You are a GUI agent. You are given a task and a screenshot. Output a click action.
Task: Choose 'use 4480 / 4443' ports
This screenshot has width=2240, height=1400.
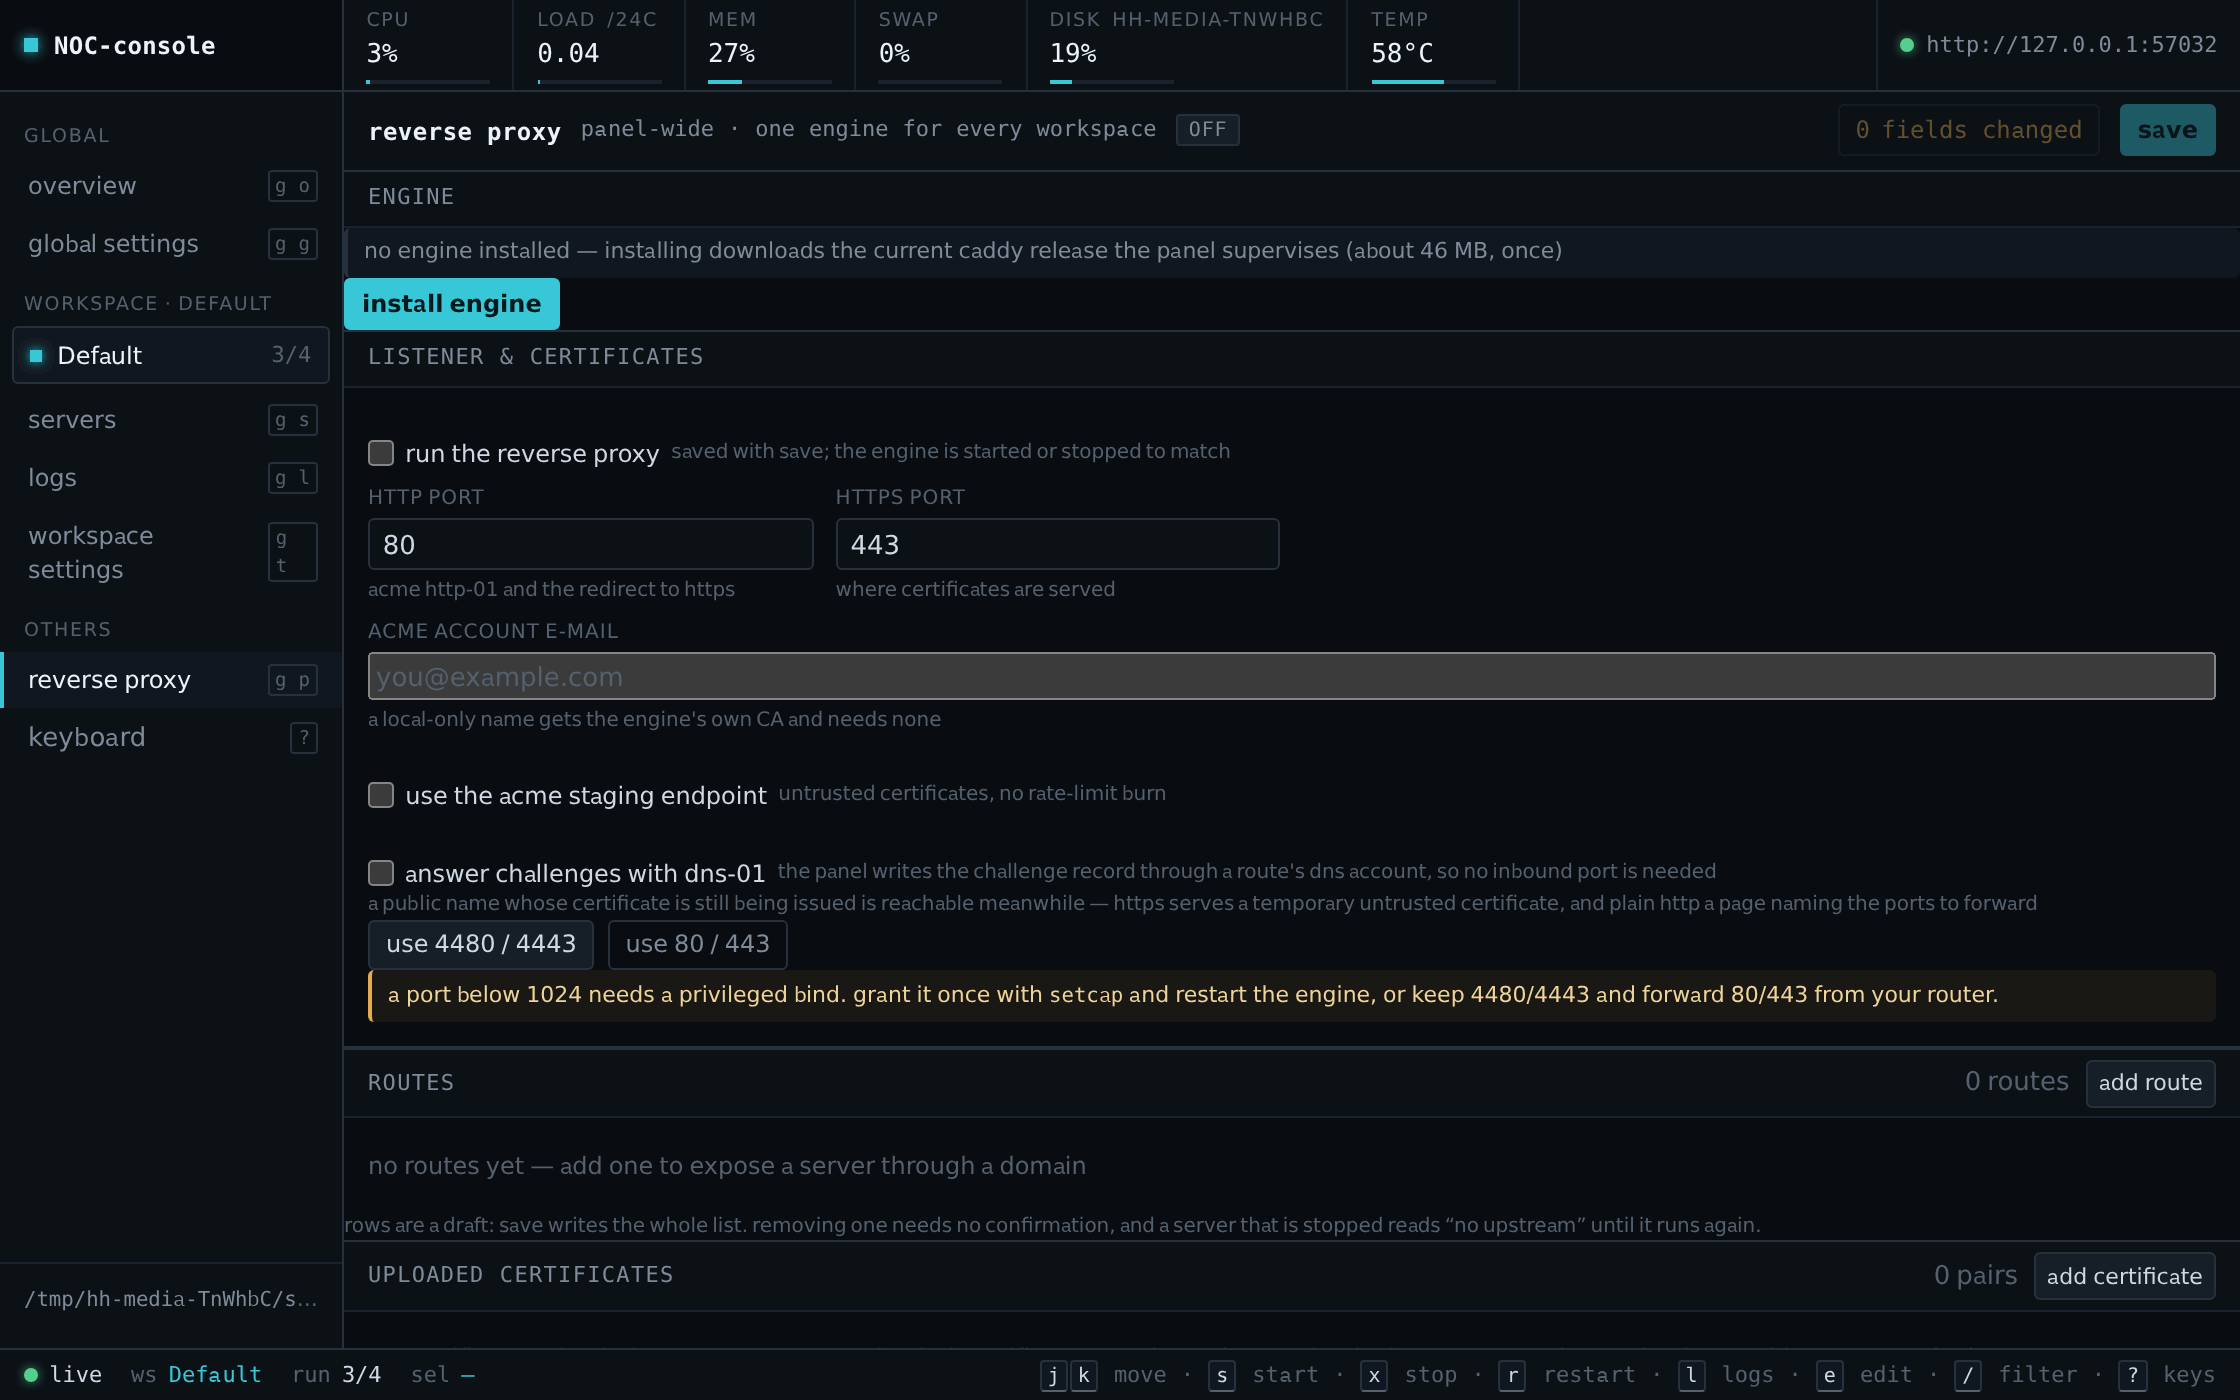(481, 945)
